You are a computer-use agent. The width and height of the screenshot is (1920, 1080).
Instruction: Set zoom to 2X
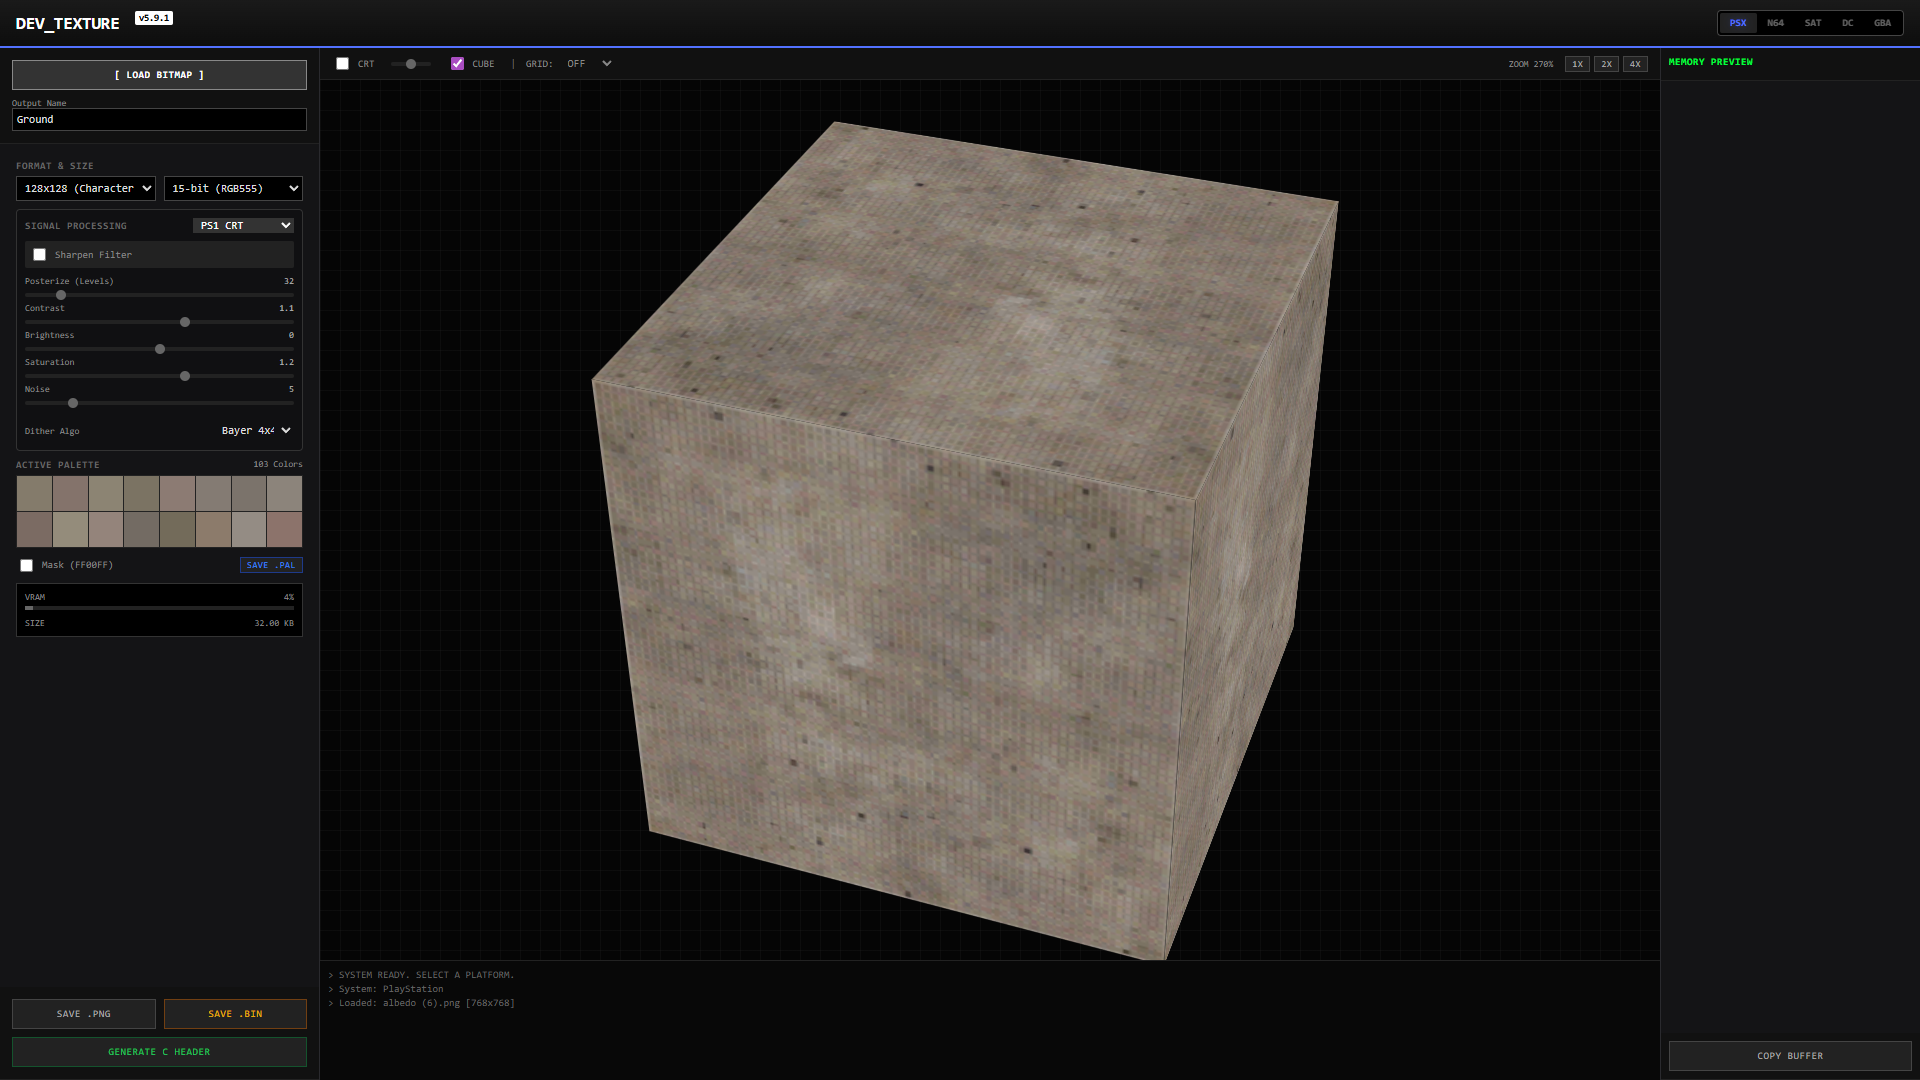[x=1606, y=64]
